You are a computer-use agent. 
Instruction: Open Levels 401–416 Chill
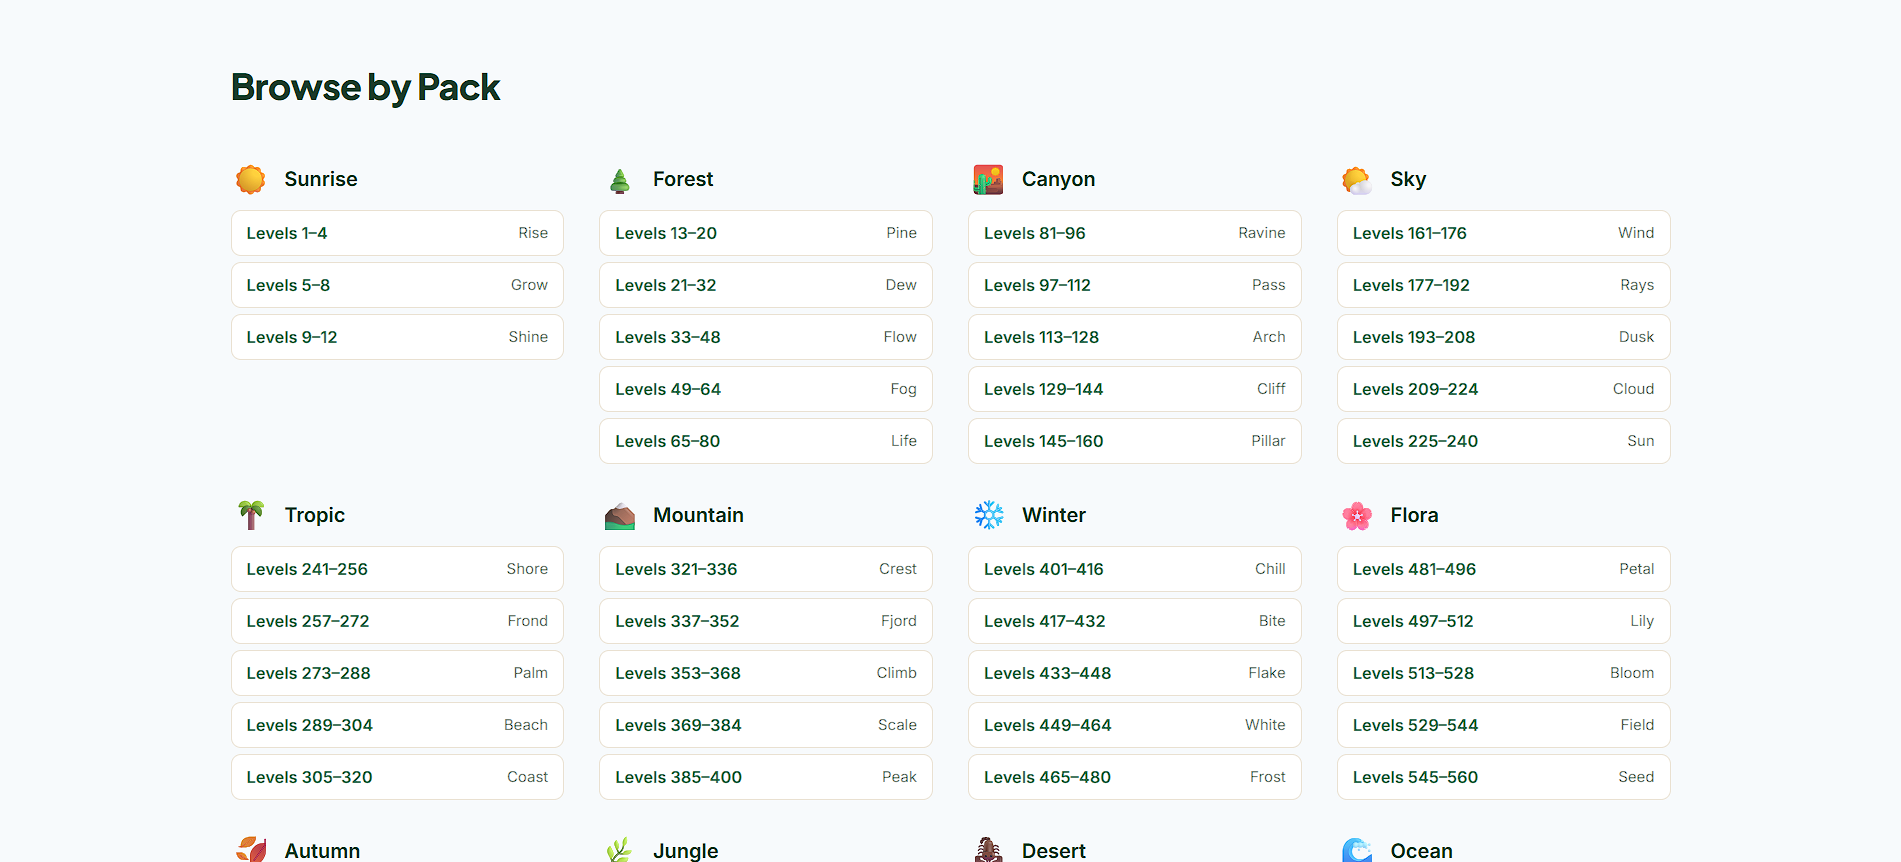[x=1135, y=569]
